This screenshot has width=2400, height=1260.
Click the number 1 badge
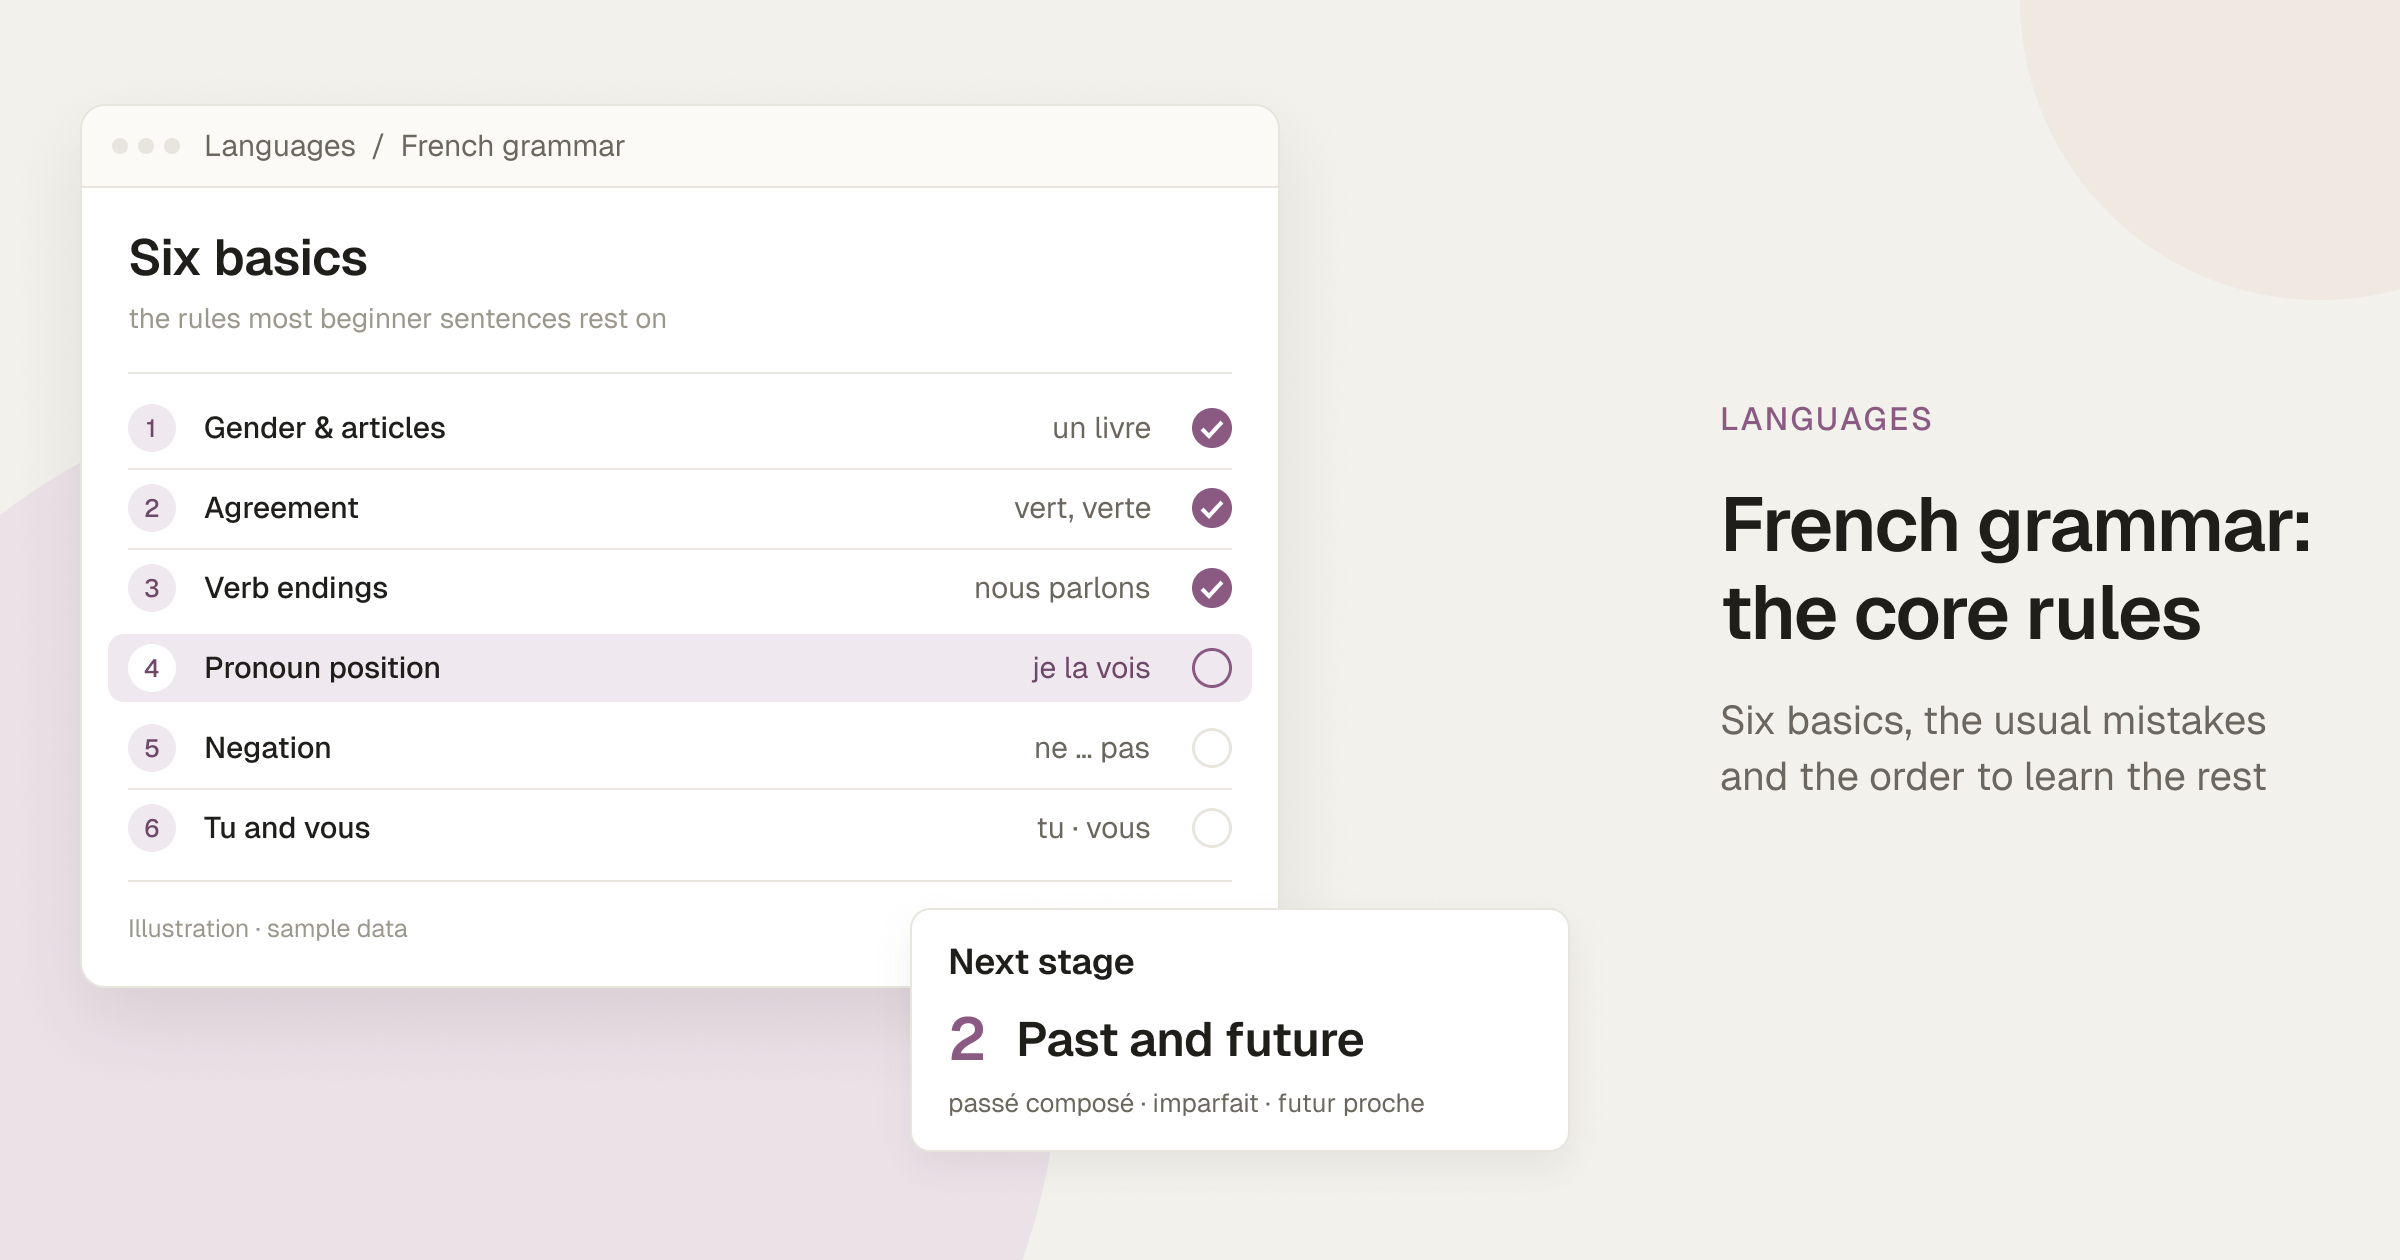pos(152,428)
